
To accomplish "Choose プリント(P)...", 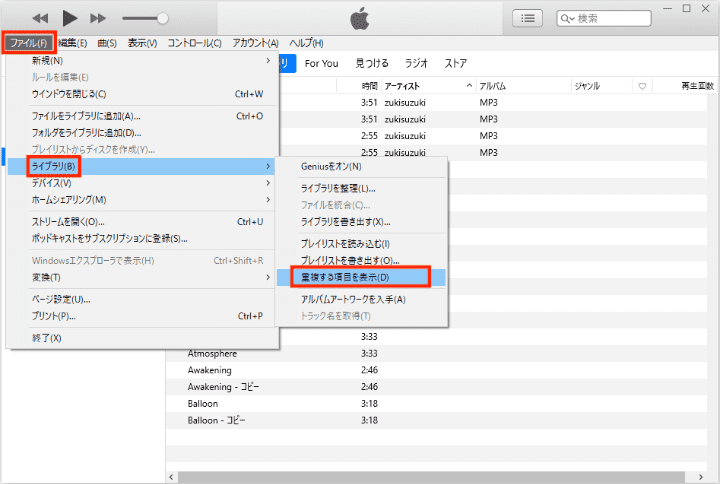I will tap(143, 316).
